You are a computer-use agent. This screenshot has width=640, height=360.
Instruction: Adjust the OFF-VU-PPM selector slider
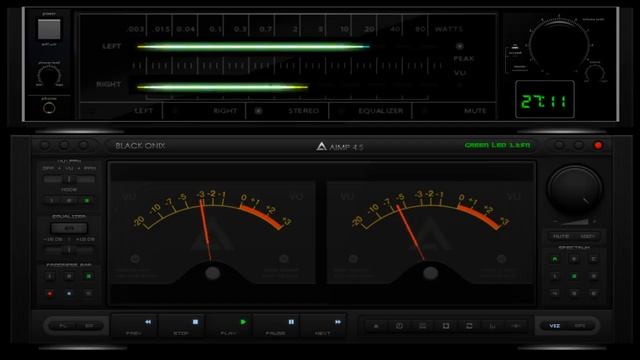tap(69, 179)
